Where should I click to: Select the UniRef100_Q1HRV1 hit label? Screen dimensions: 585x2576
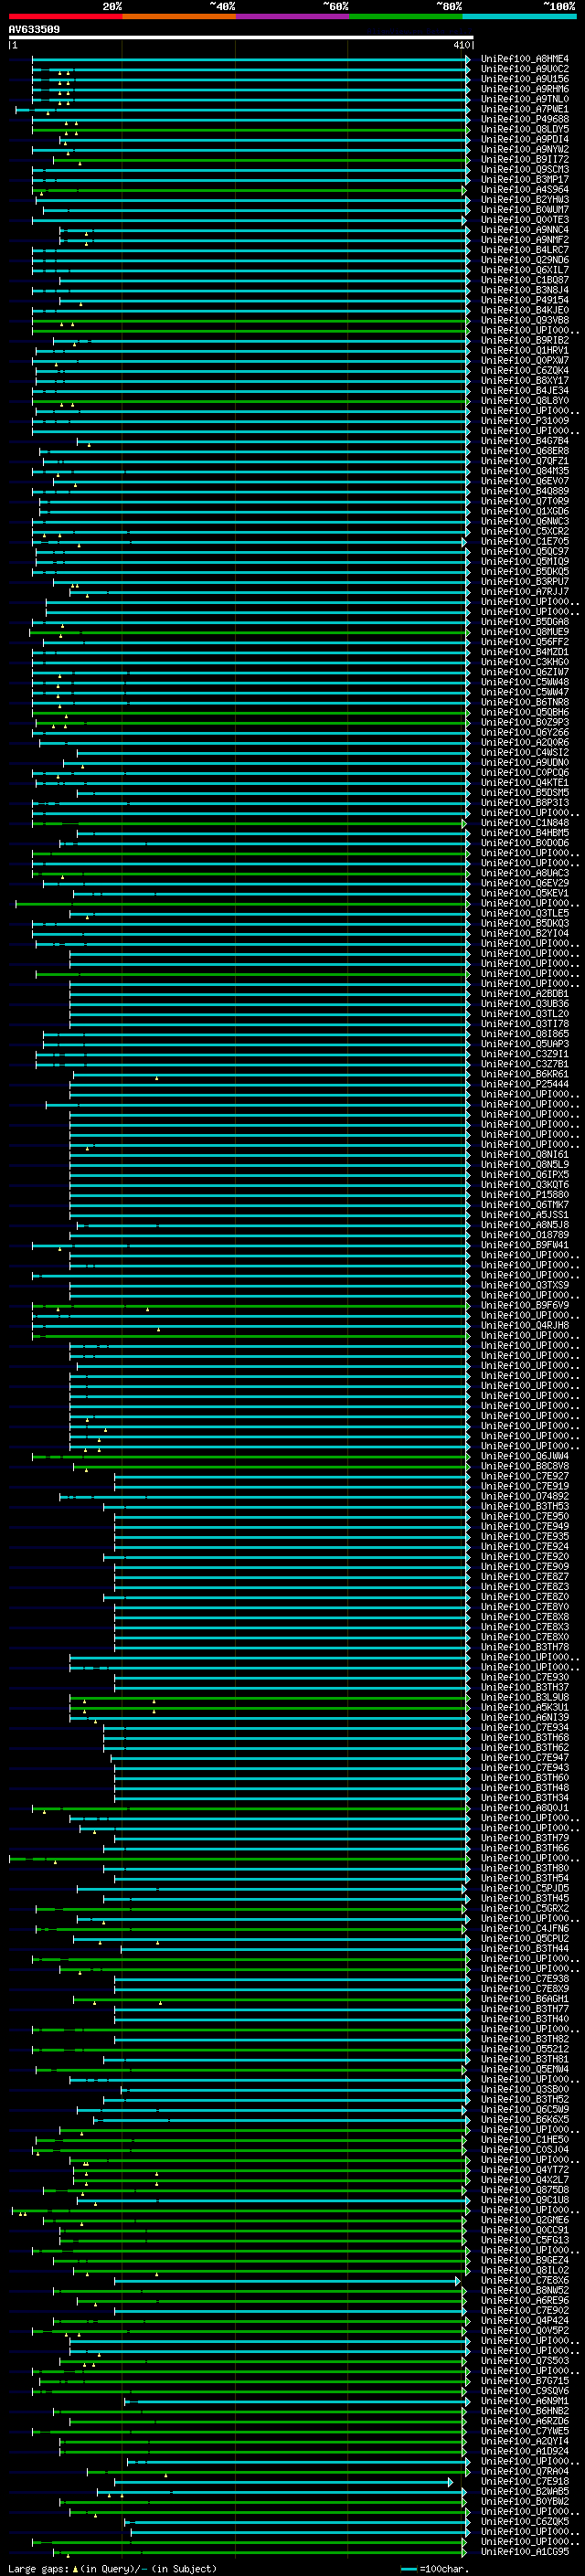pyautogui.click(x=524, y=350)
